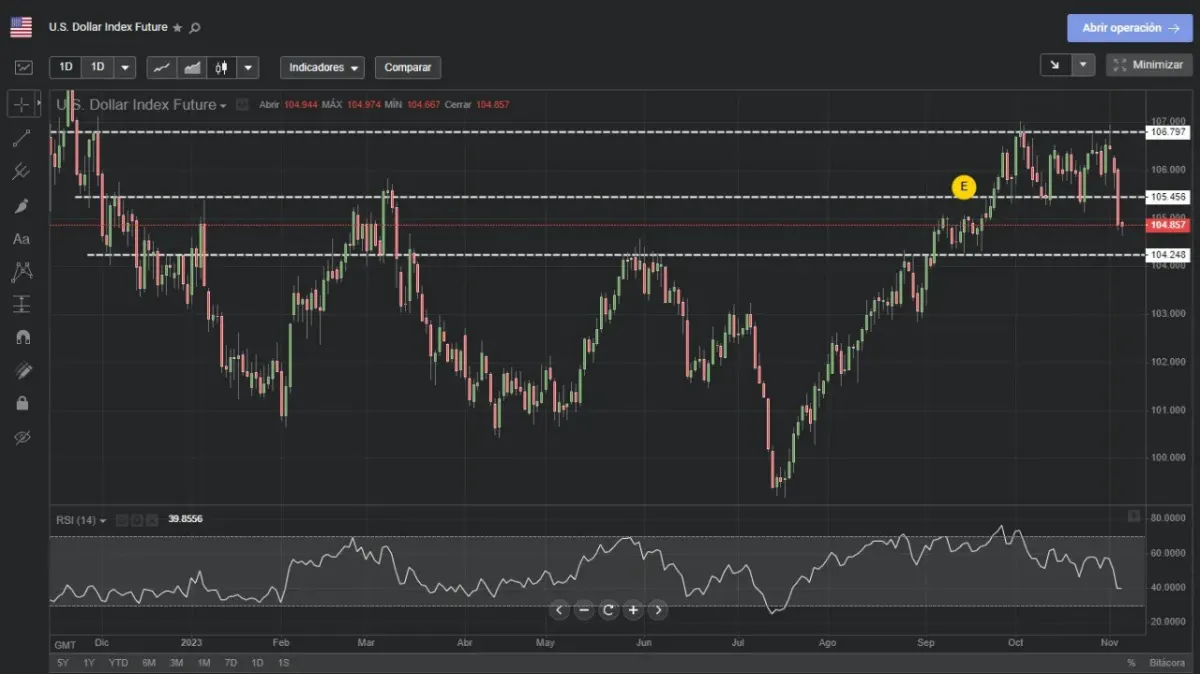Select the 7D range
This screenshot has height=674, width=1200.
231,663
